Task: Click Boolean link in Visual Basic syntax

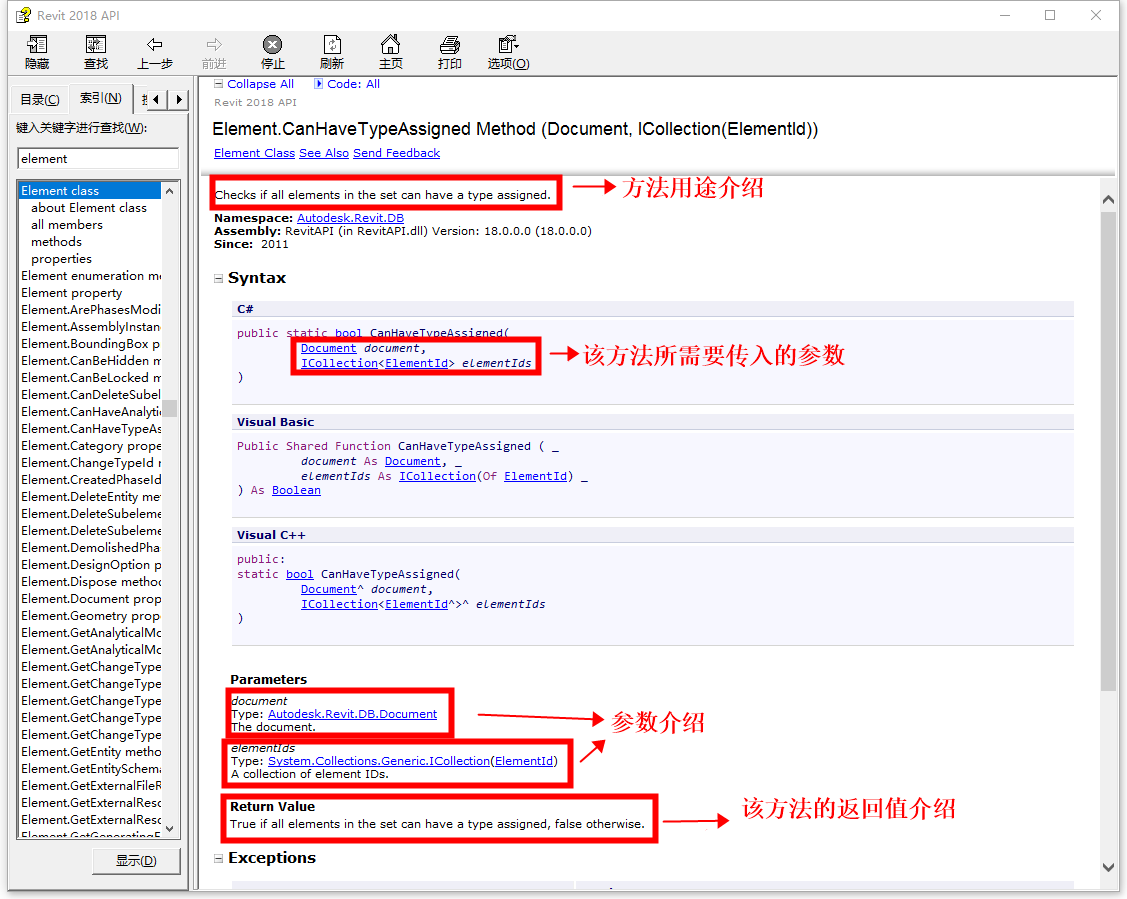Action: [296, 491]
